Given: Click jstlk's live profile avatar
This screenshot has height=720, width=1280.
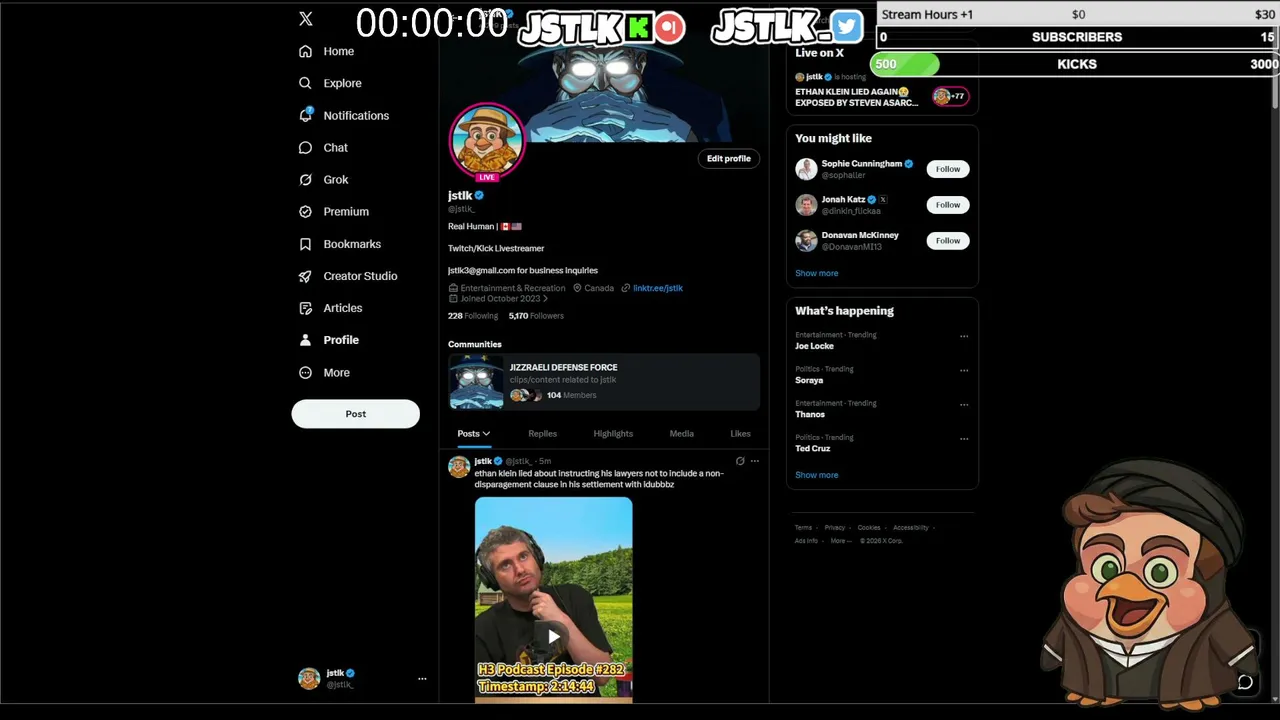Looking at the screenshot, I should pos(487,141).
